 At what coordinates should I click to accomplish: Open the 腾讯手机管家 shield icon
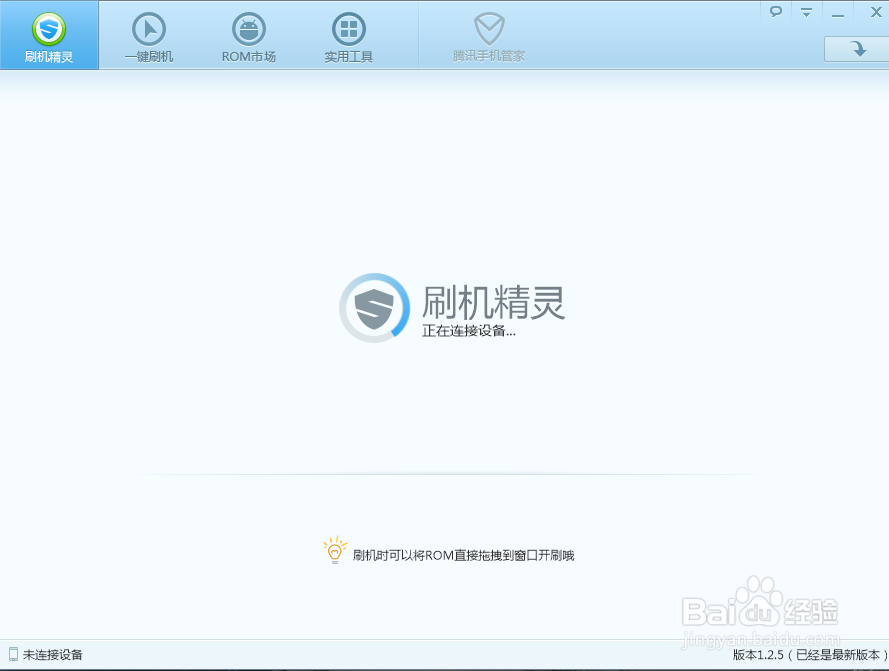pos(489,29)
